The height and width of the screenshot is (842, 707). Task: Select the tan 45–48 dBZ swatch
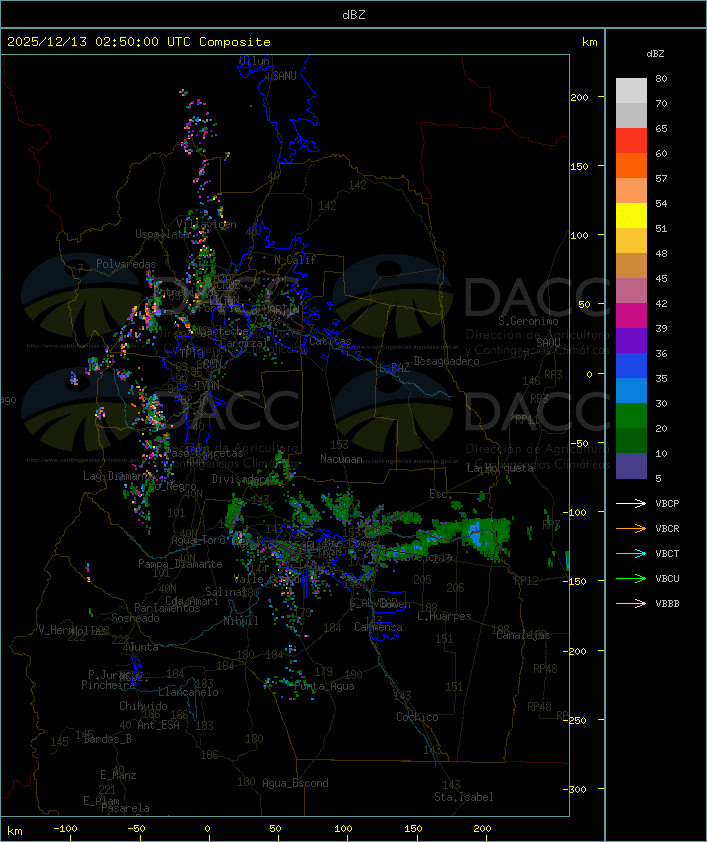pos(631,265)
